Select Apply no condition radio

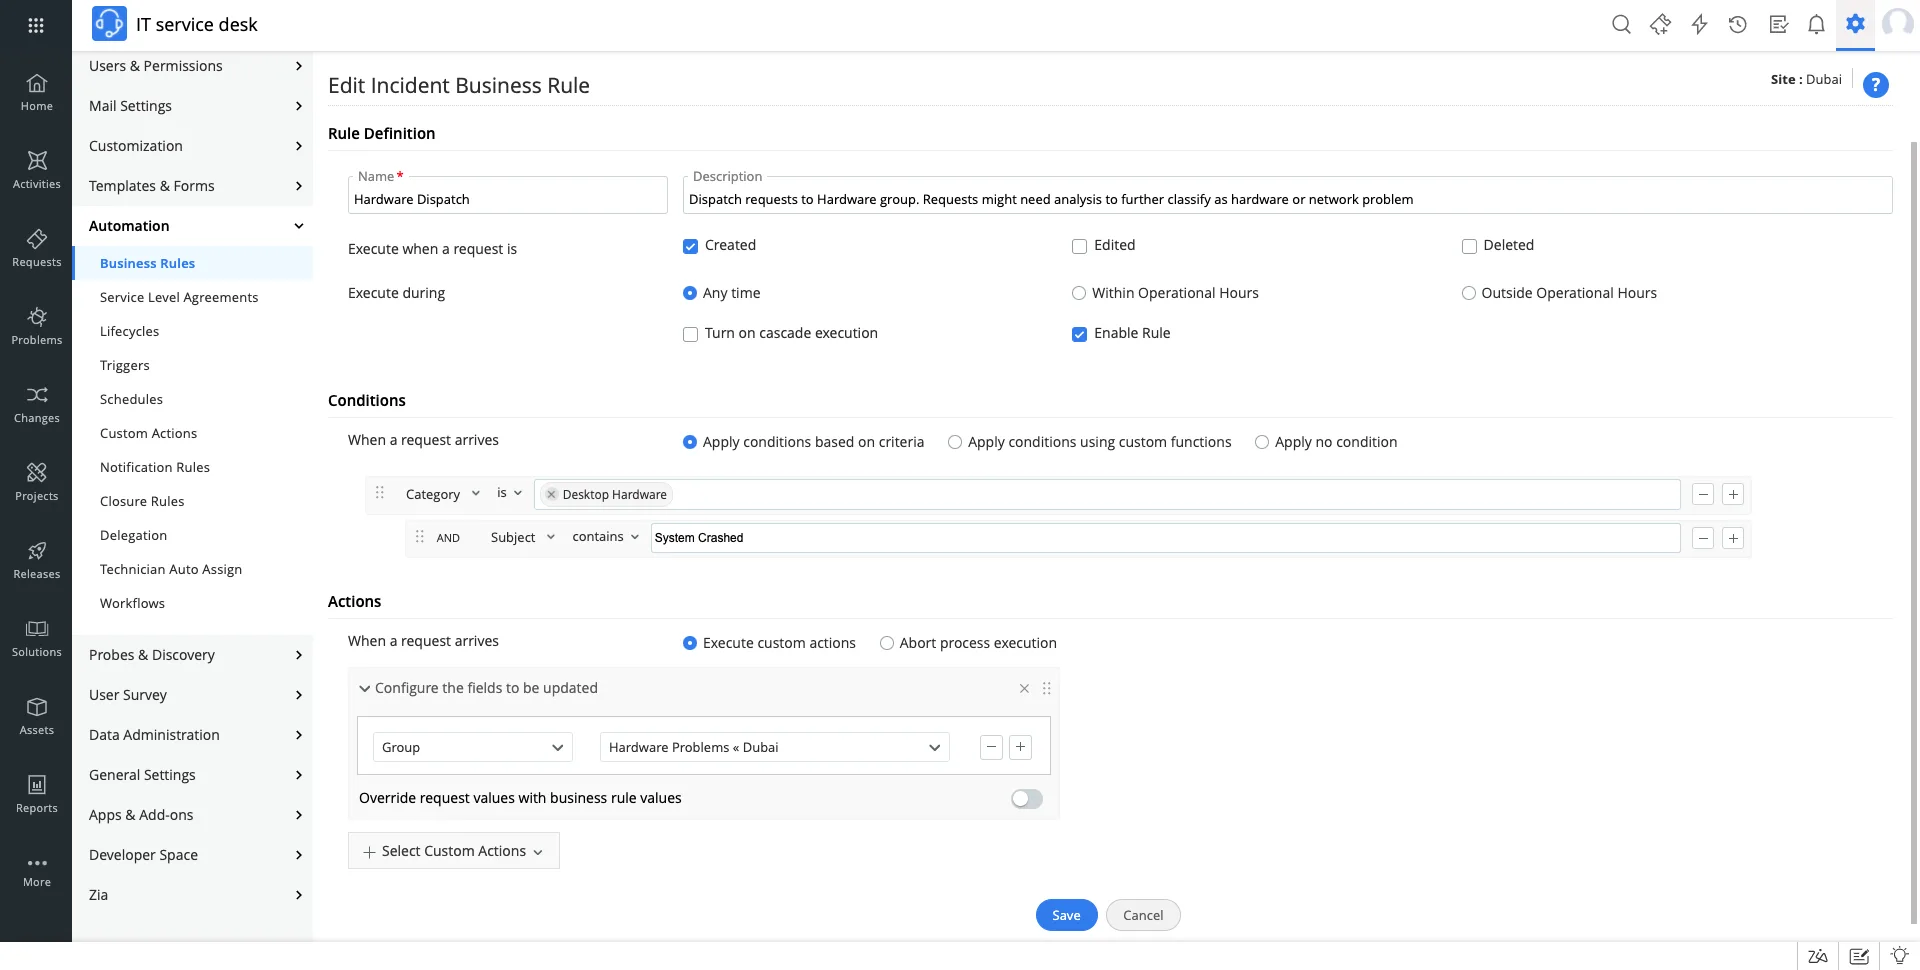click(x=1262, y=442)
